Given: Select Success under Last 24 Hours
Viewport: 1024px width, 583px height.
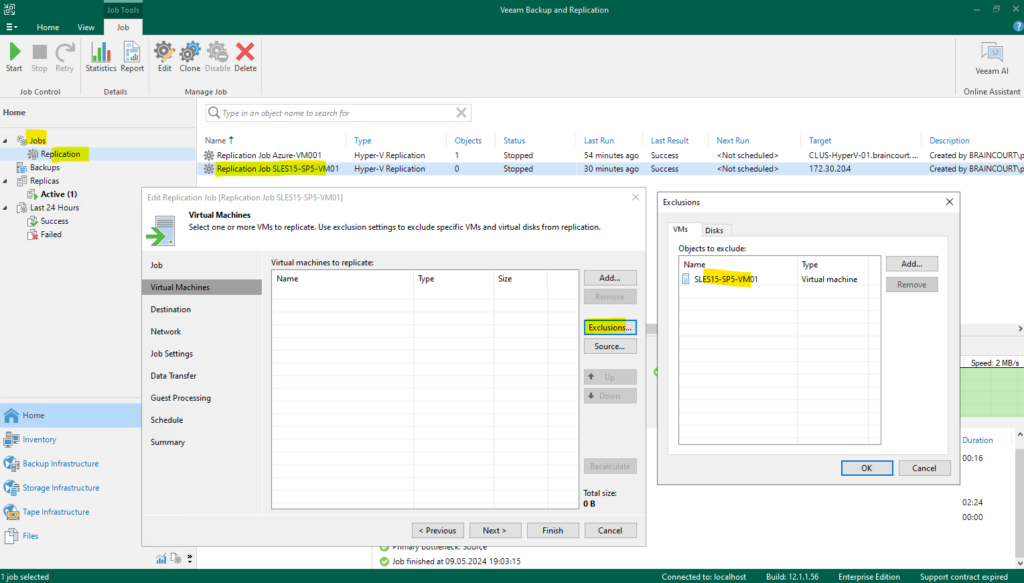Looking at the screenshot, I should pos(54,221).
